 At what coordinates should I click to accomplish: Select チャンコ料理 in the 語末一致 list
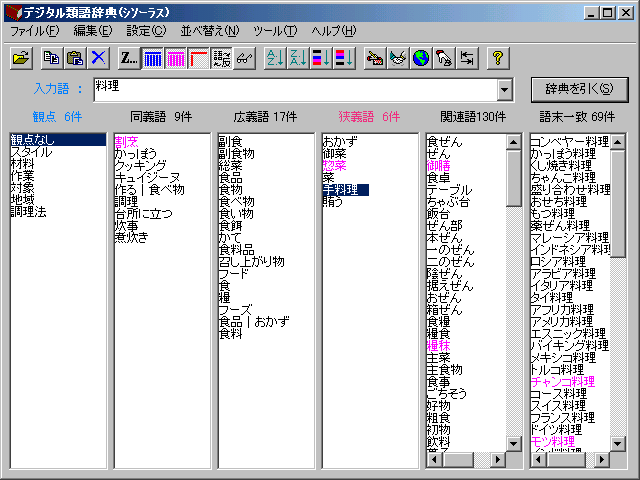pos(563,382)
